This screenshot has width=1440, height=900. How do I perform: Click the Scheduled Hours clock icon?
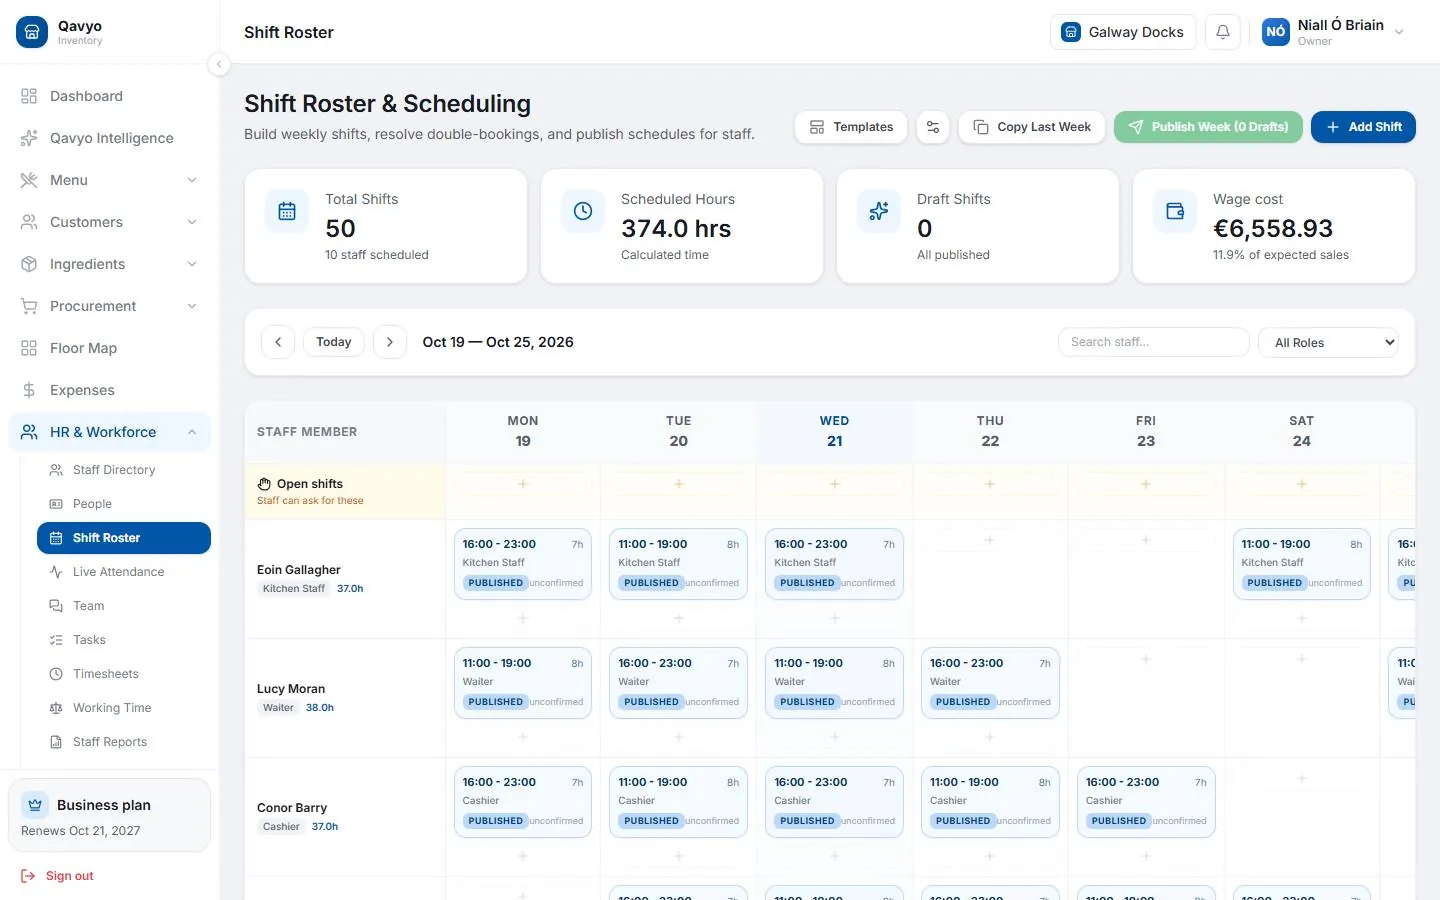tap(583, 211)
